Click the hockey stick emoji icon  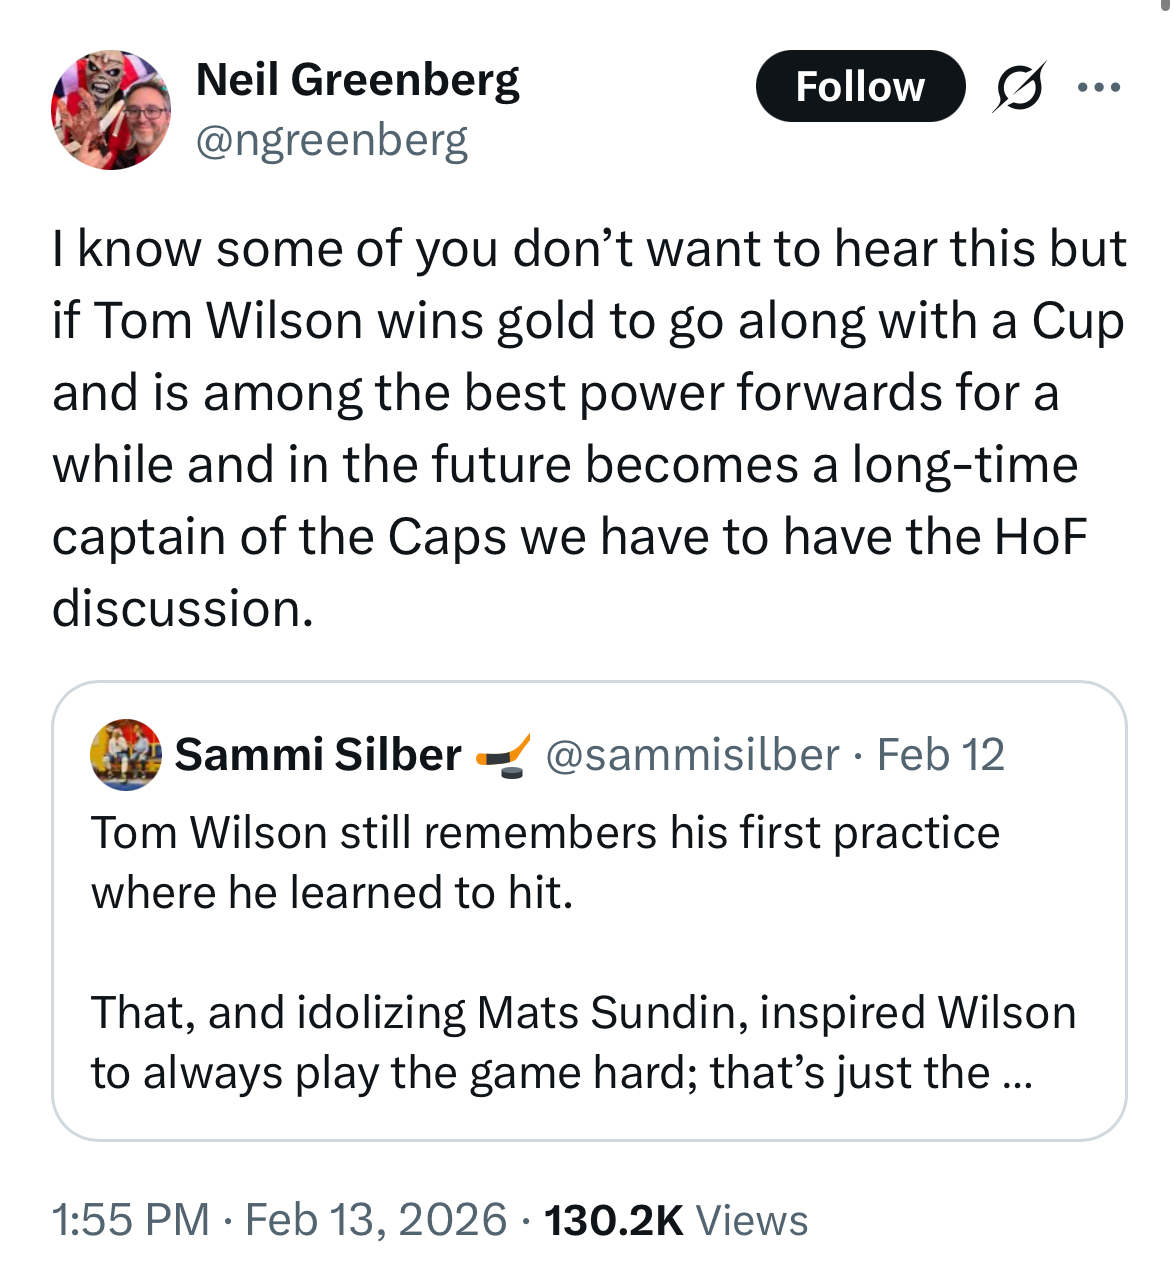(502, 754)
